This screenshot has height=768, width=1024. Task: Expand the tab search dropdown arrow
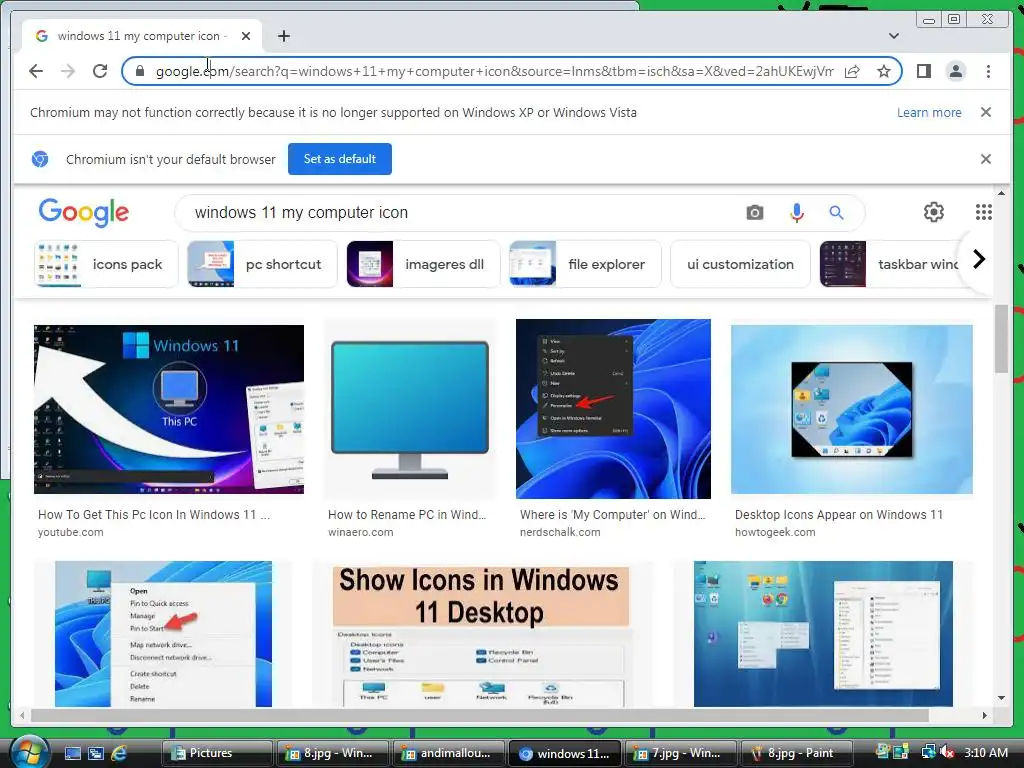click(894, 36)
